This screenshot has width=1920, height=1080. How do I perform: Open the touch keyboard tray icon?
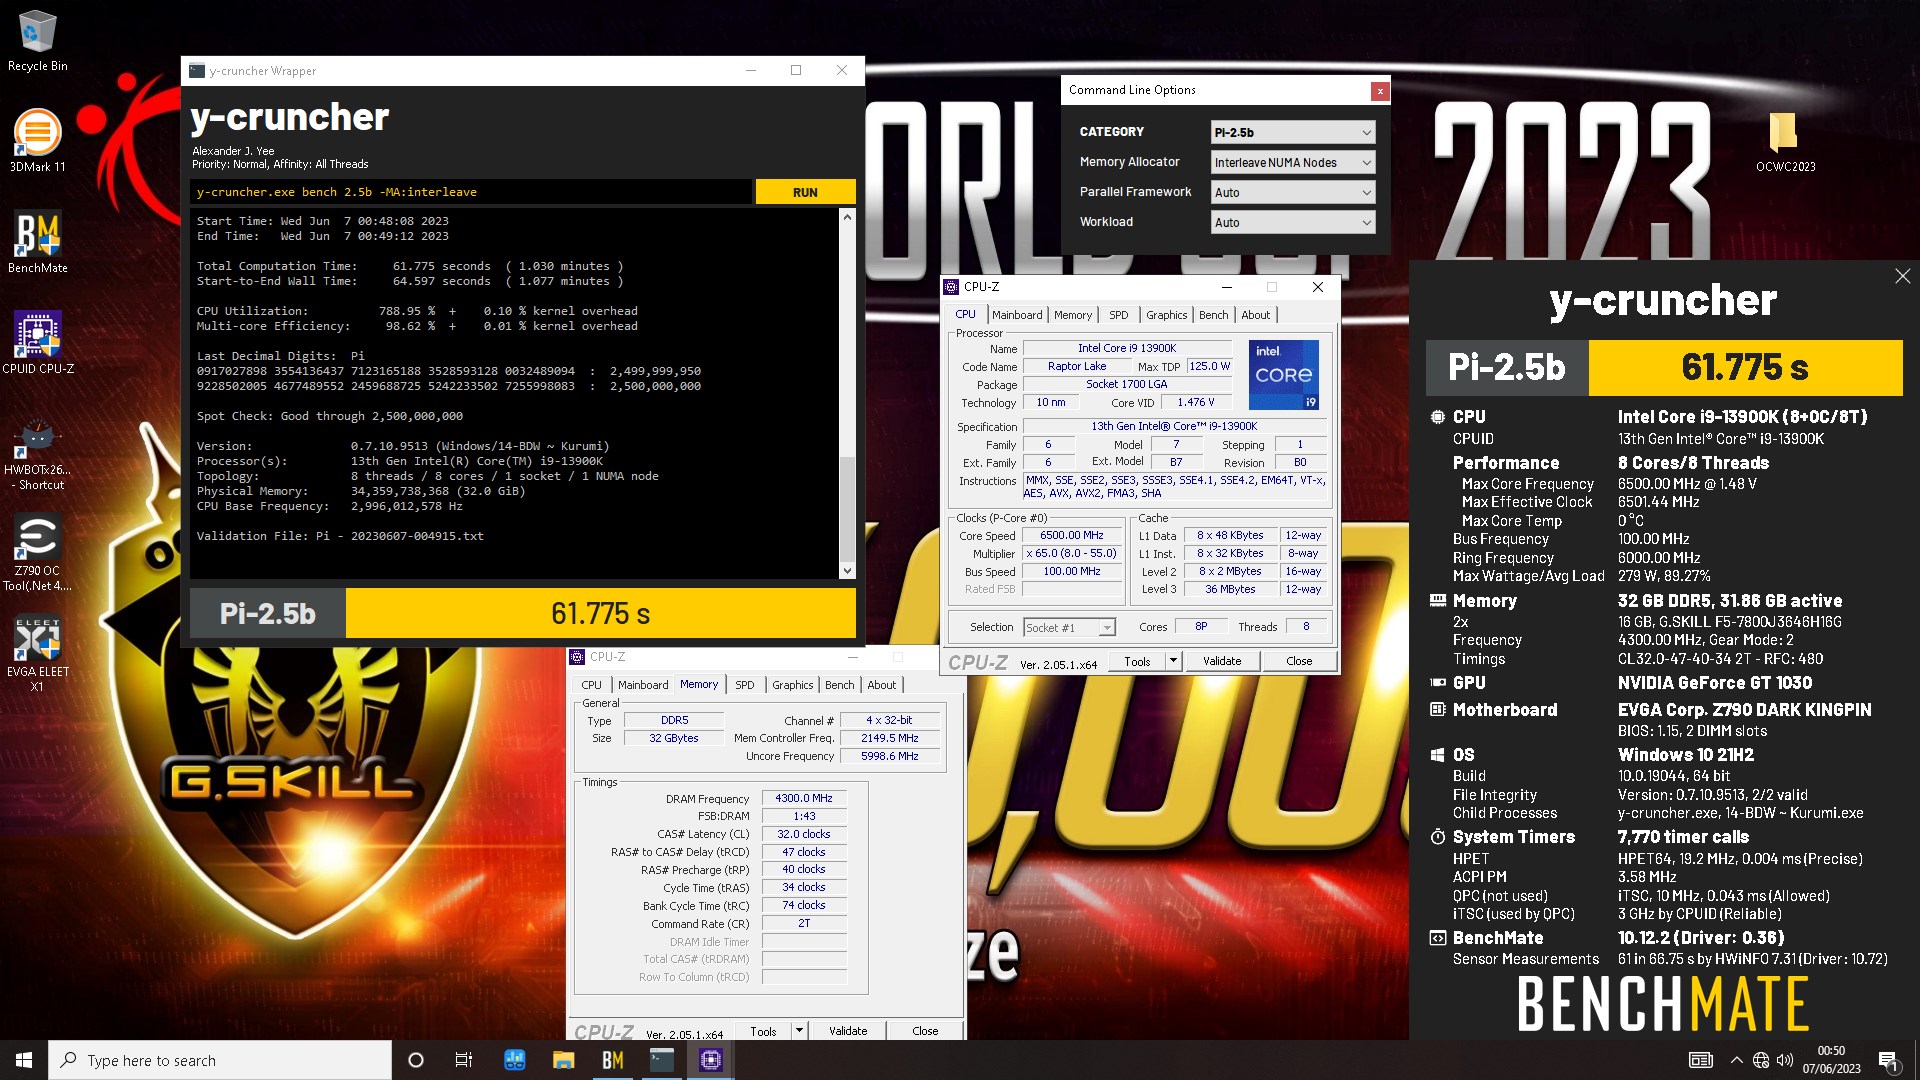pyautogui.click(x=1700, y=1060)
